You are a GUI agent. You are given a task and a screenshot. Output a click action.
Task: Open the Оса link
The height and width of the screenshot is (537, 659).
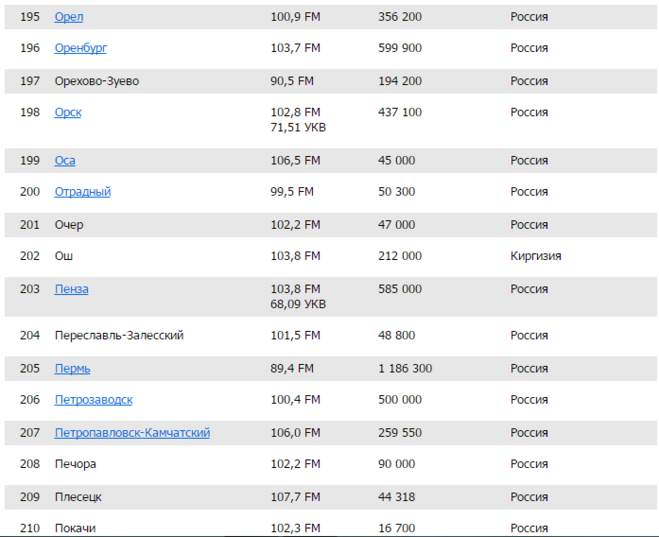tap(65, 161)
